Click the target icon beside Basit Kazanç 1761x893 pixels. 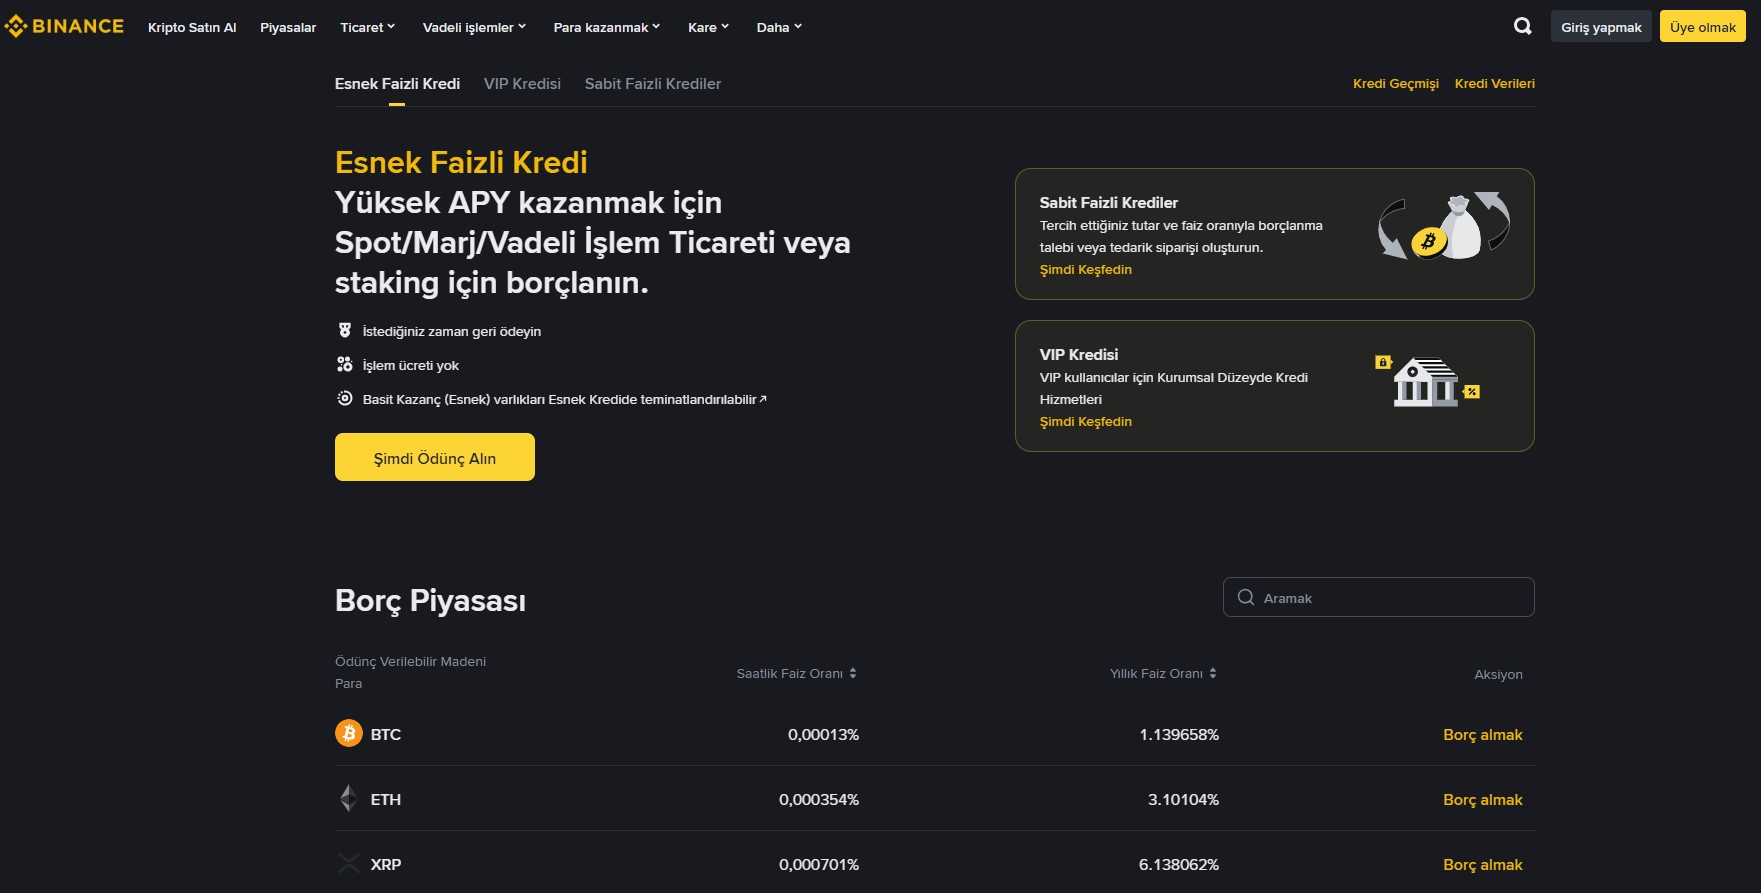coord(345,399)
